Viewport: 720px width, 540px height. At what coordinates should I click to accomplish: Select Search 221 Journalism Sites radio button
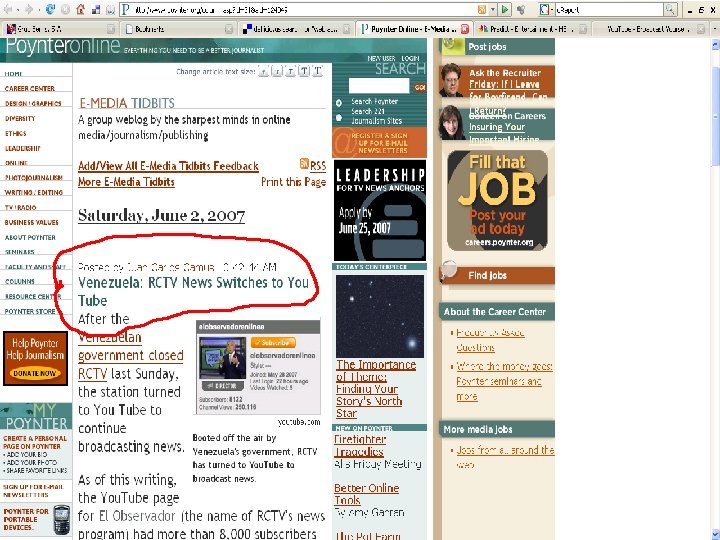click(x=339, y=118)
